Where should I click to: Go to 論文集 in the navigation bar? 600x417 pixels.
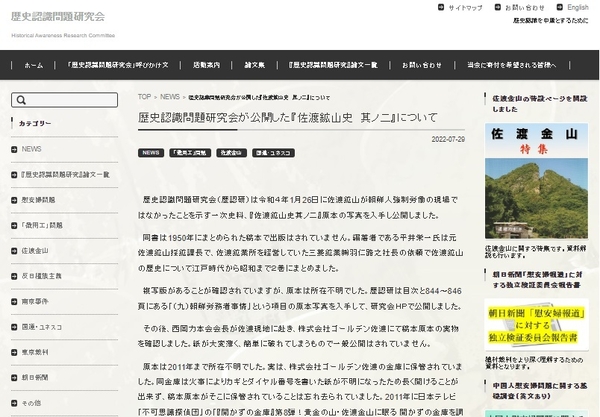pos(254,65)
